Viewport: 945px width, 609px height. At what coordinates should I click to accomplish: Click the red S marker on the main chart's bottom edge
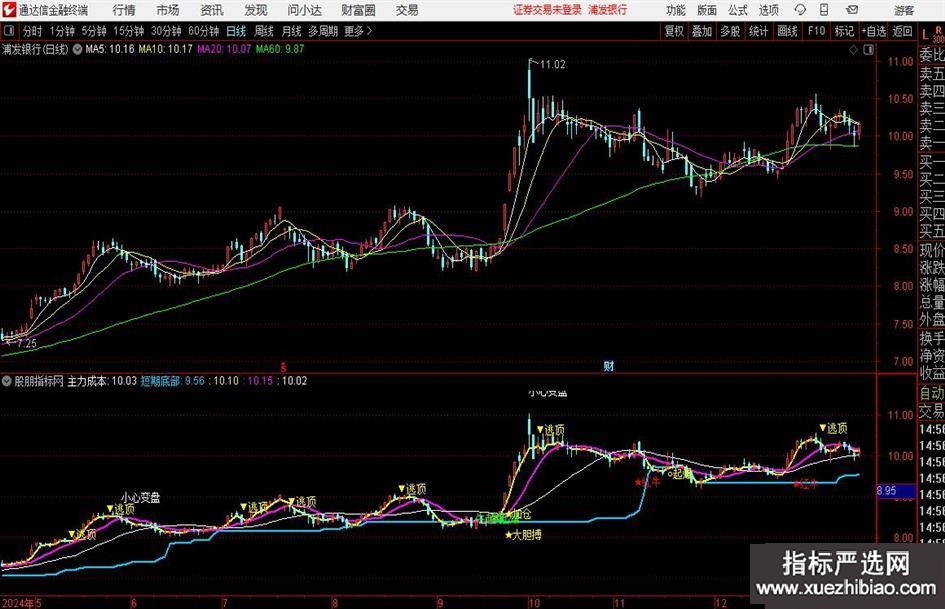[283, 367]
